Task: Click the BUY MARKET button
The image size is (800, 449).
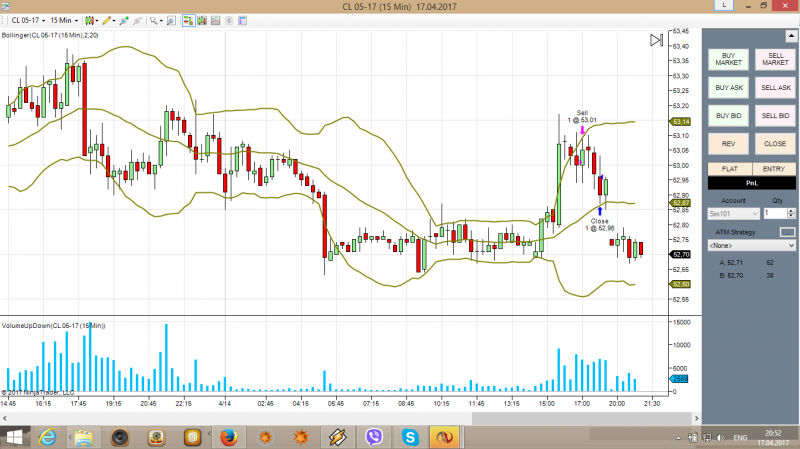Action: click(728, 59)
